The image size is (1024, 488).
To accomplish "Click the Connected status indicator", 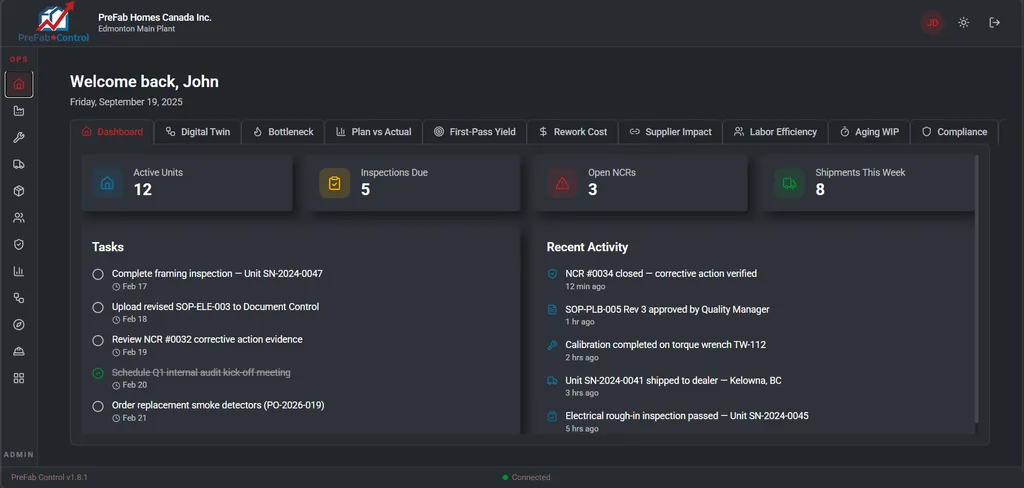I will 526,478.
